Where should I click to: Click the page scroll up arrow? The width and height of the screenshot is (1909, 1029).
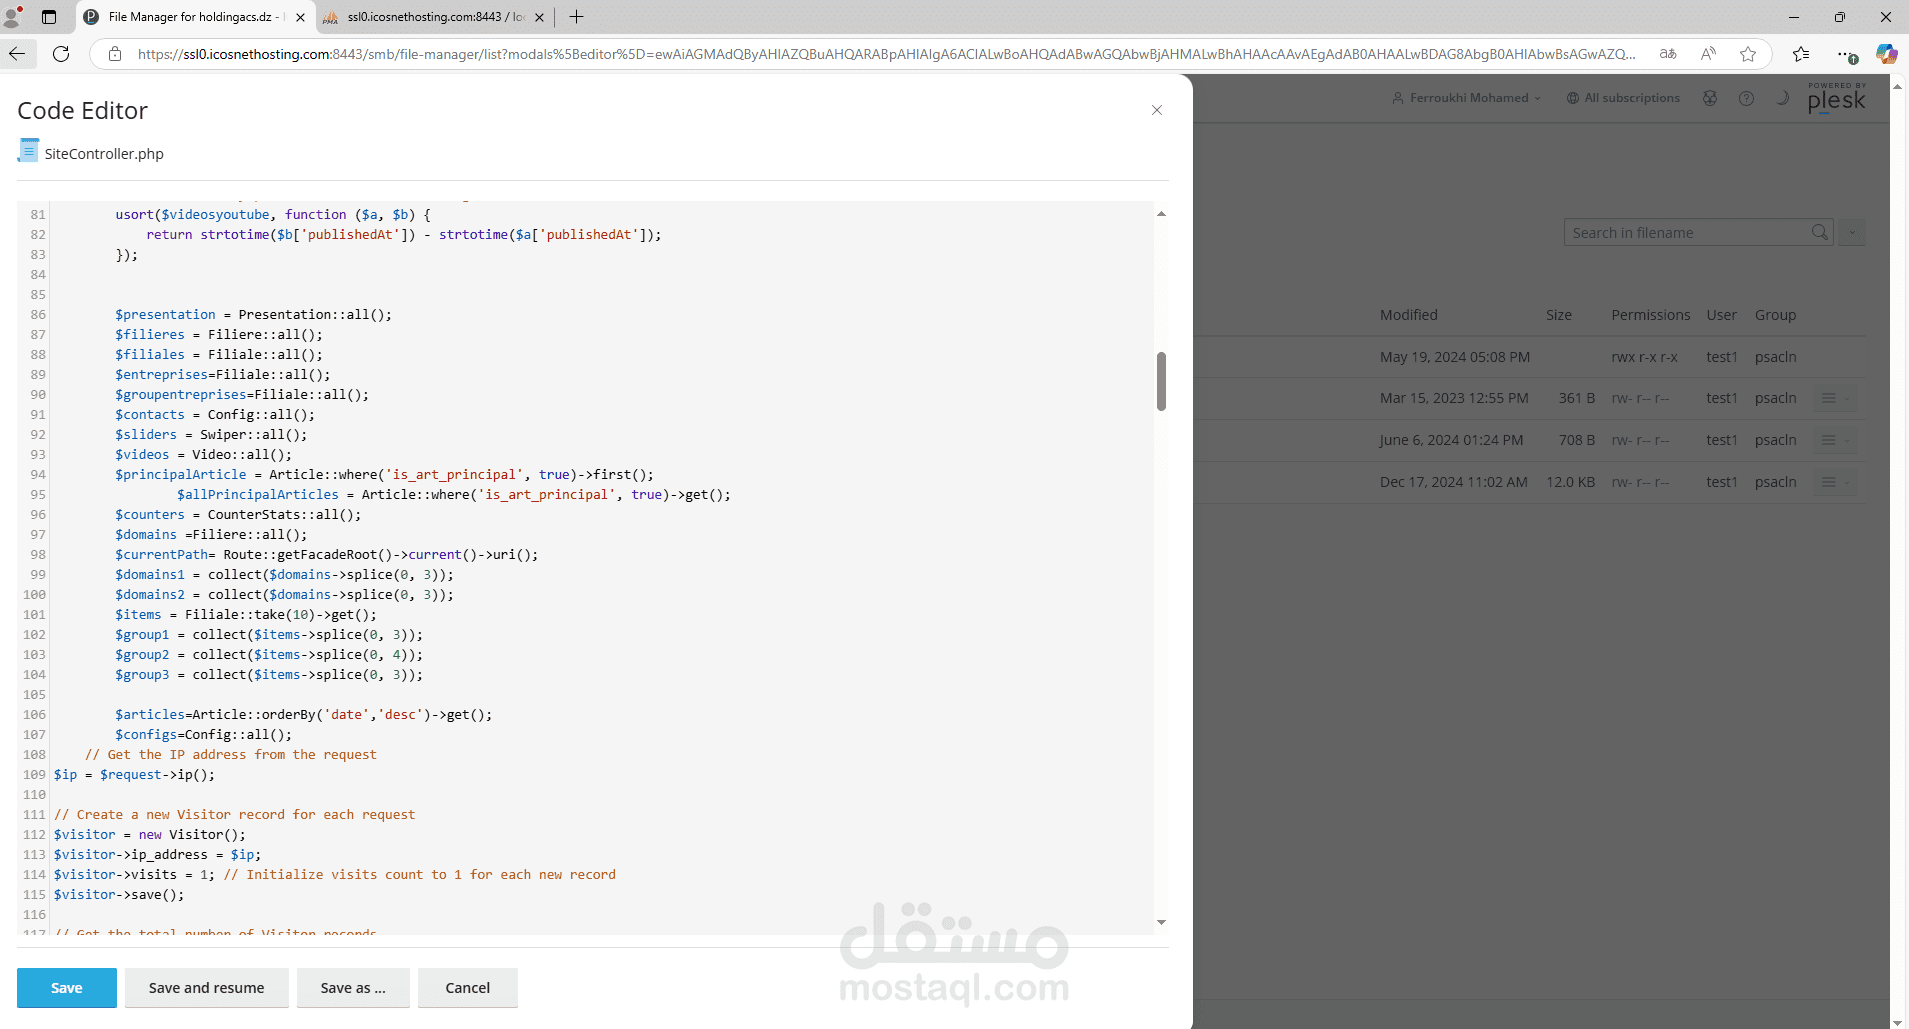coord(1898,86)
